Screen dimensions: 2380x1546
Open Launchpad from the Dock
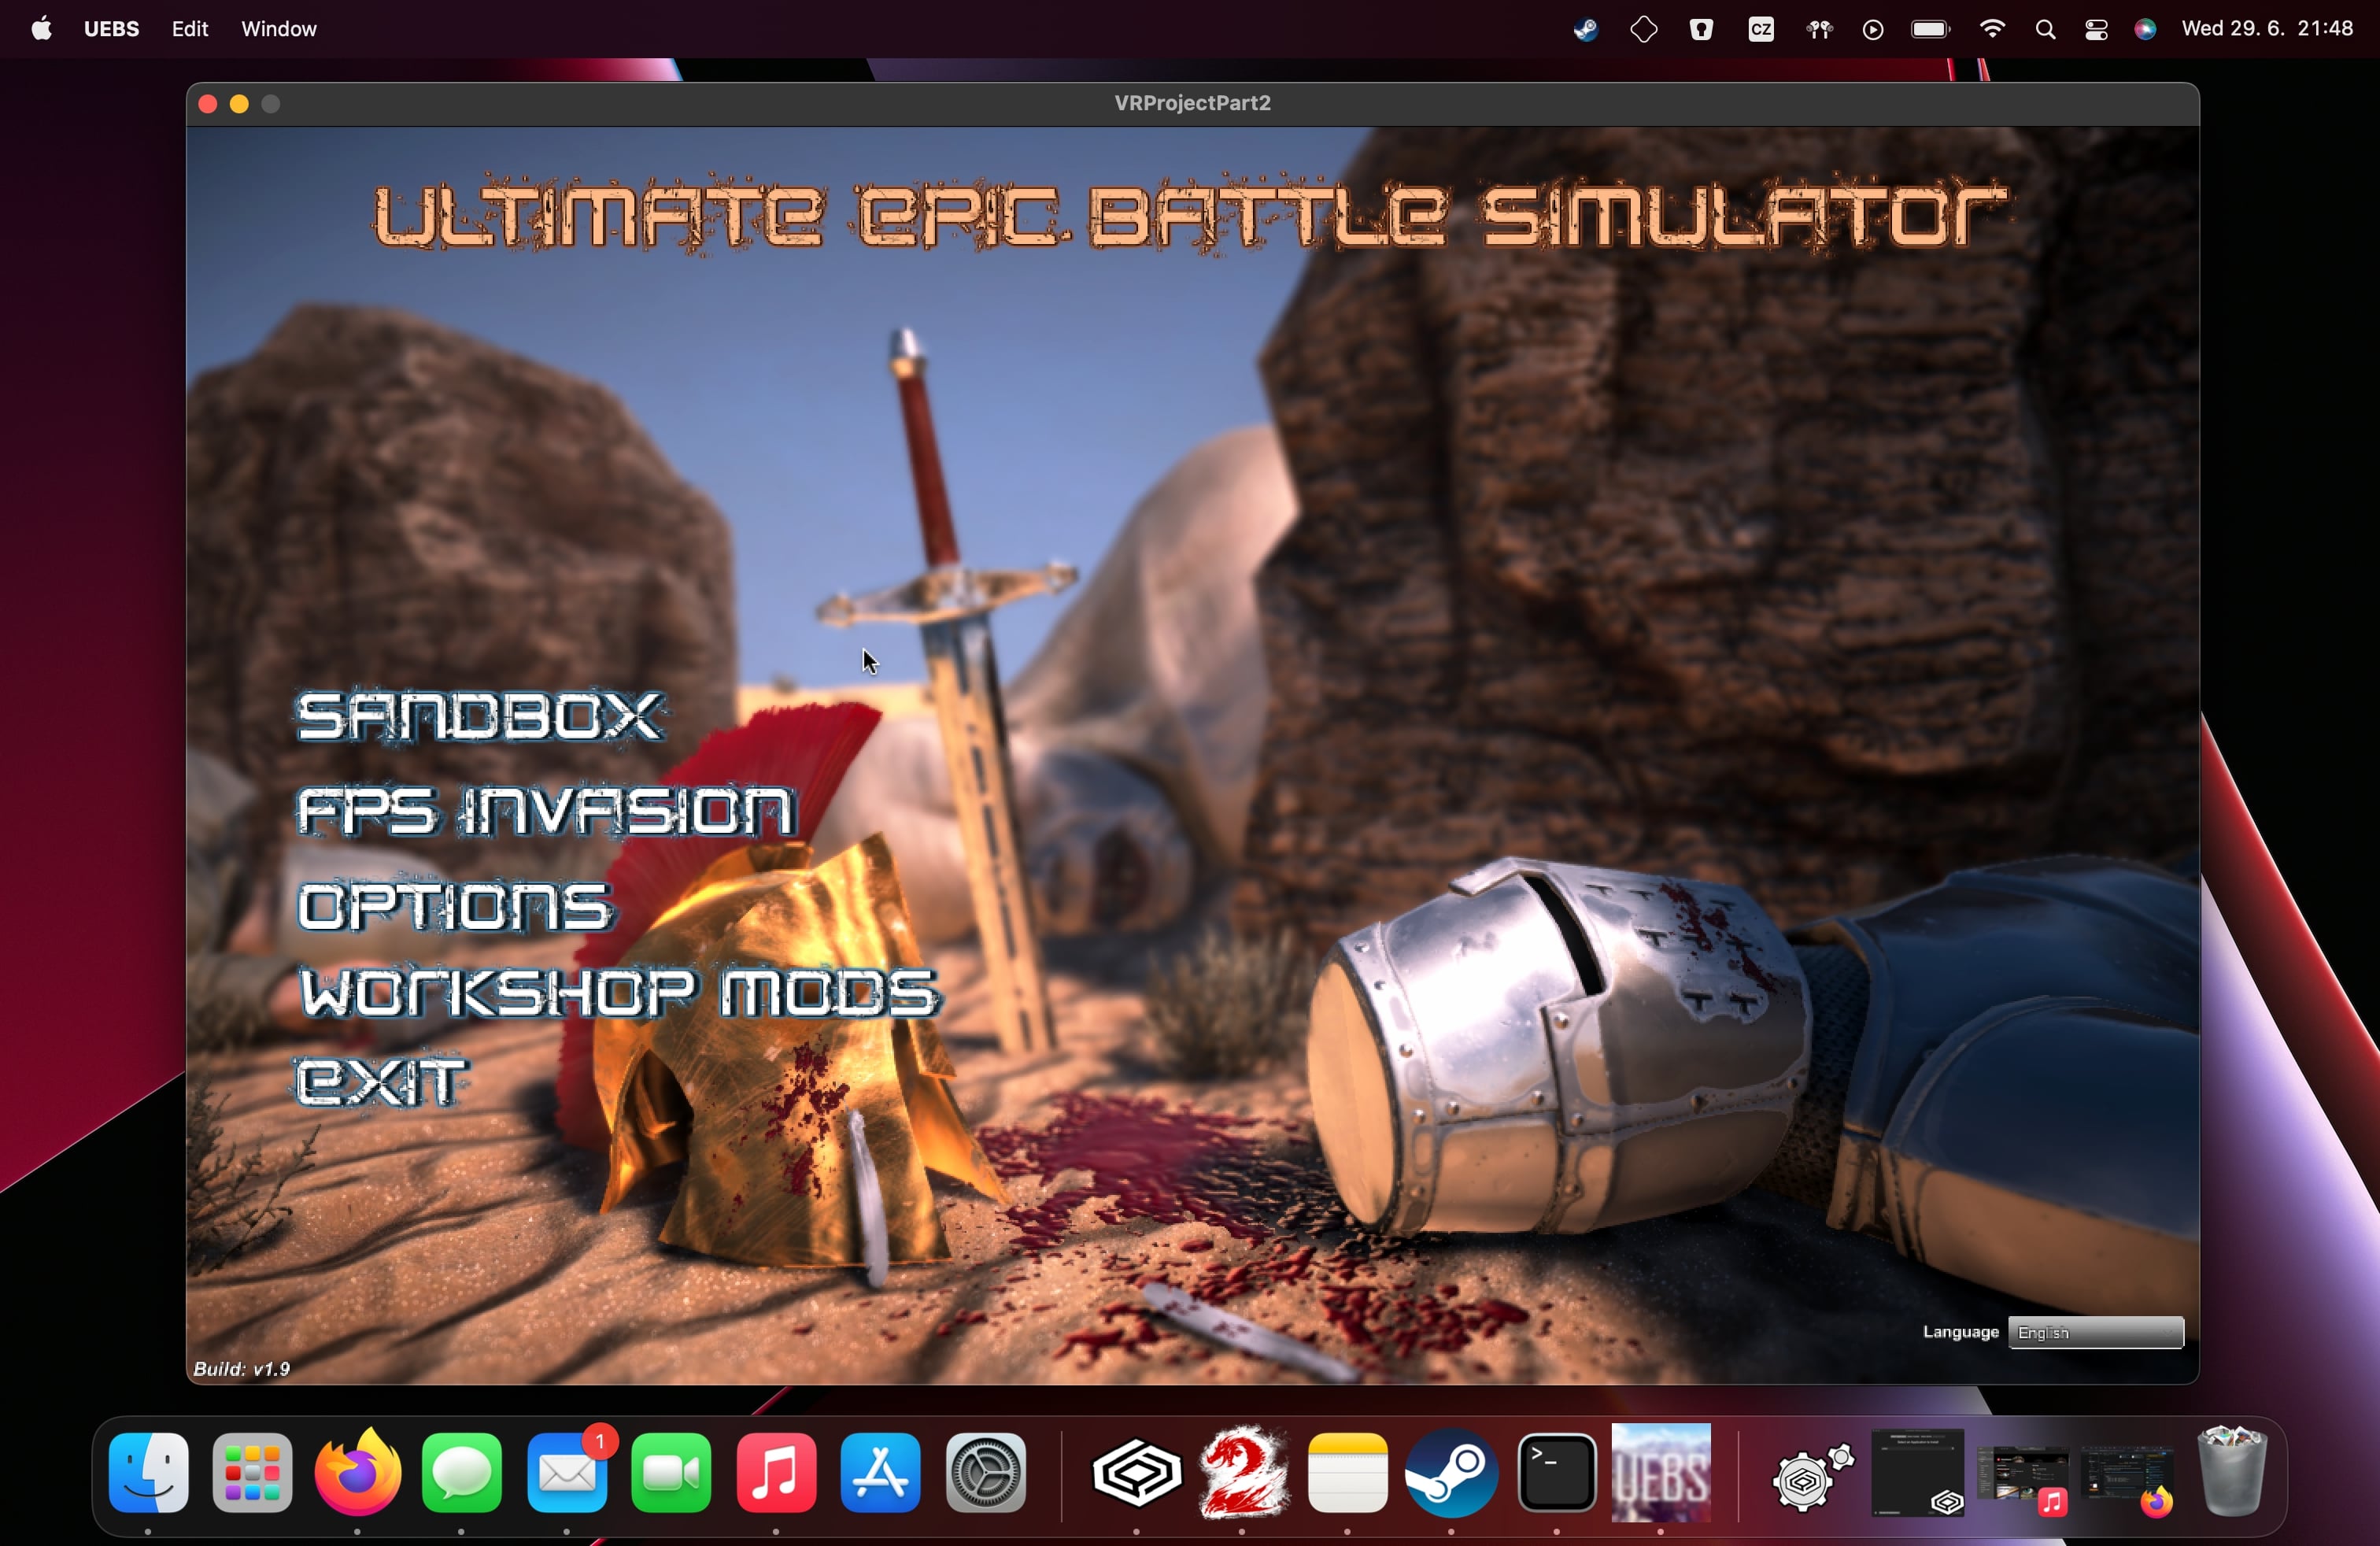click(x=253, y=1473)
